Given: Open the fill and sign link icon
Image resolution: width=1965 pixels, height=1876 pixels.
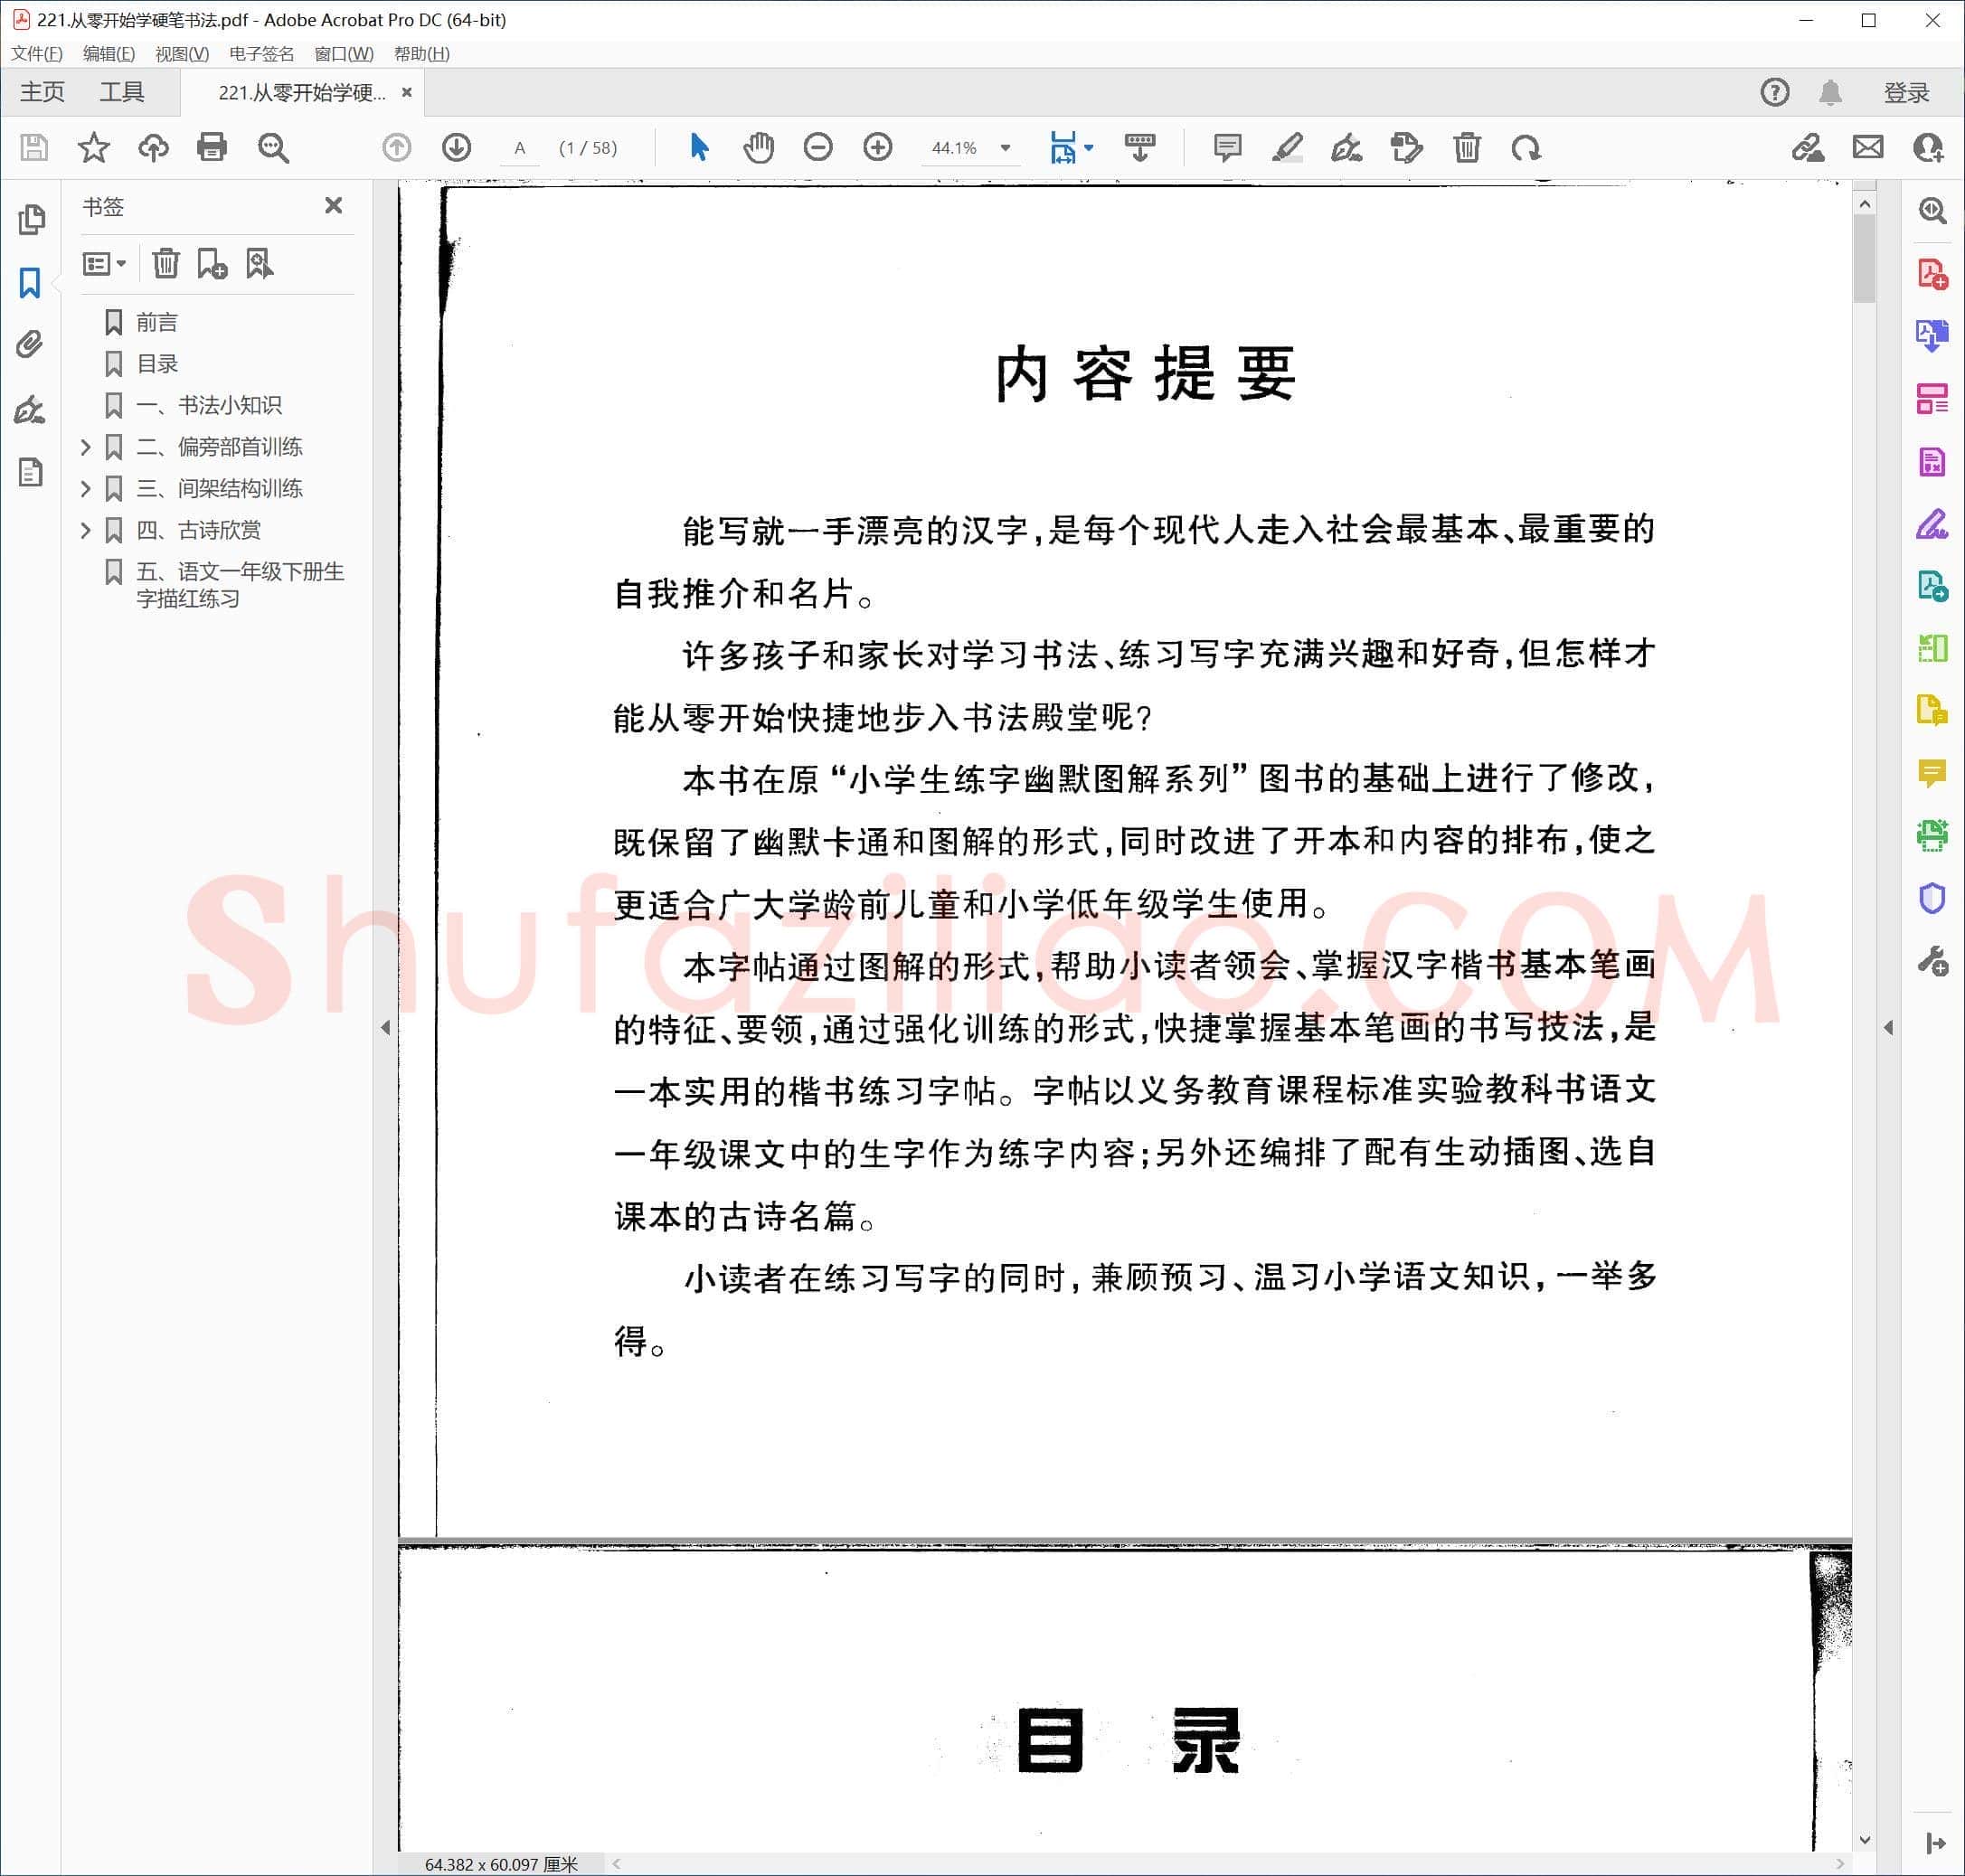Looking at the screenshot, I should 1807,148.
